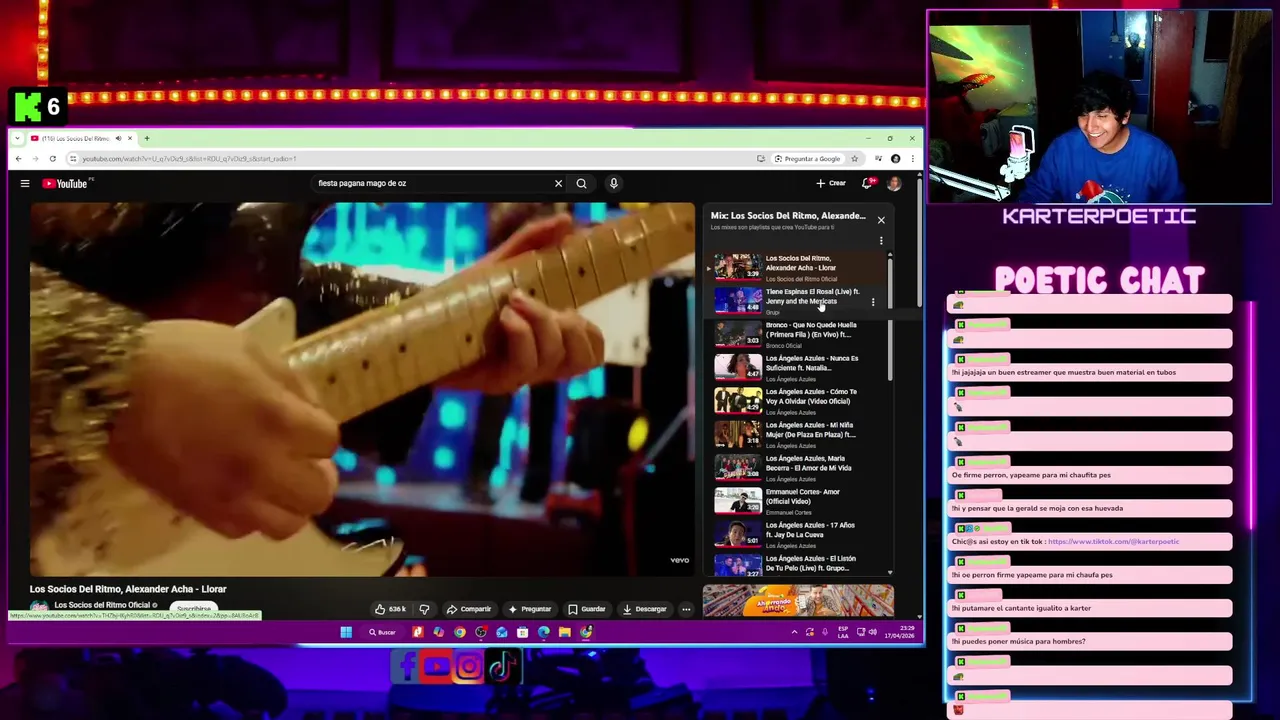Viewport: 1280px width, 720px height.
Task: Run the search with the magnifier button
Action: tap(581, 183)
